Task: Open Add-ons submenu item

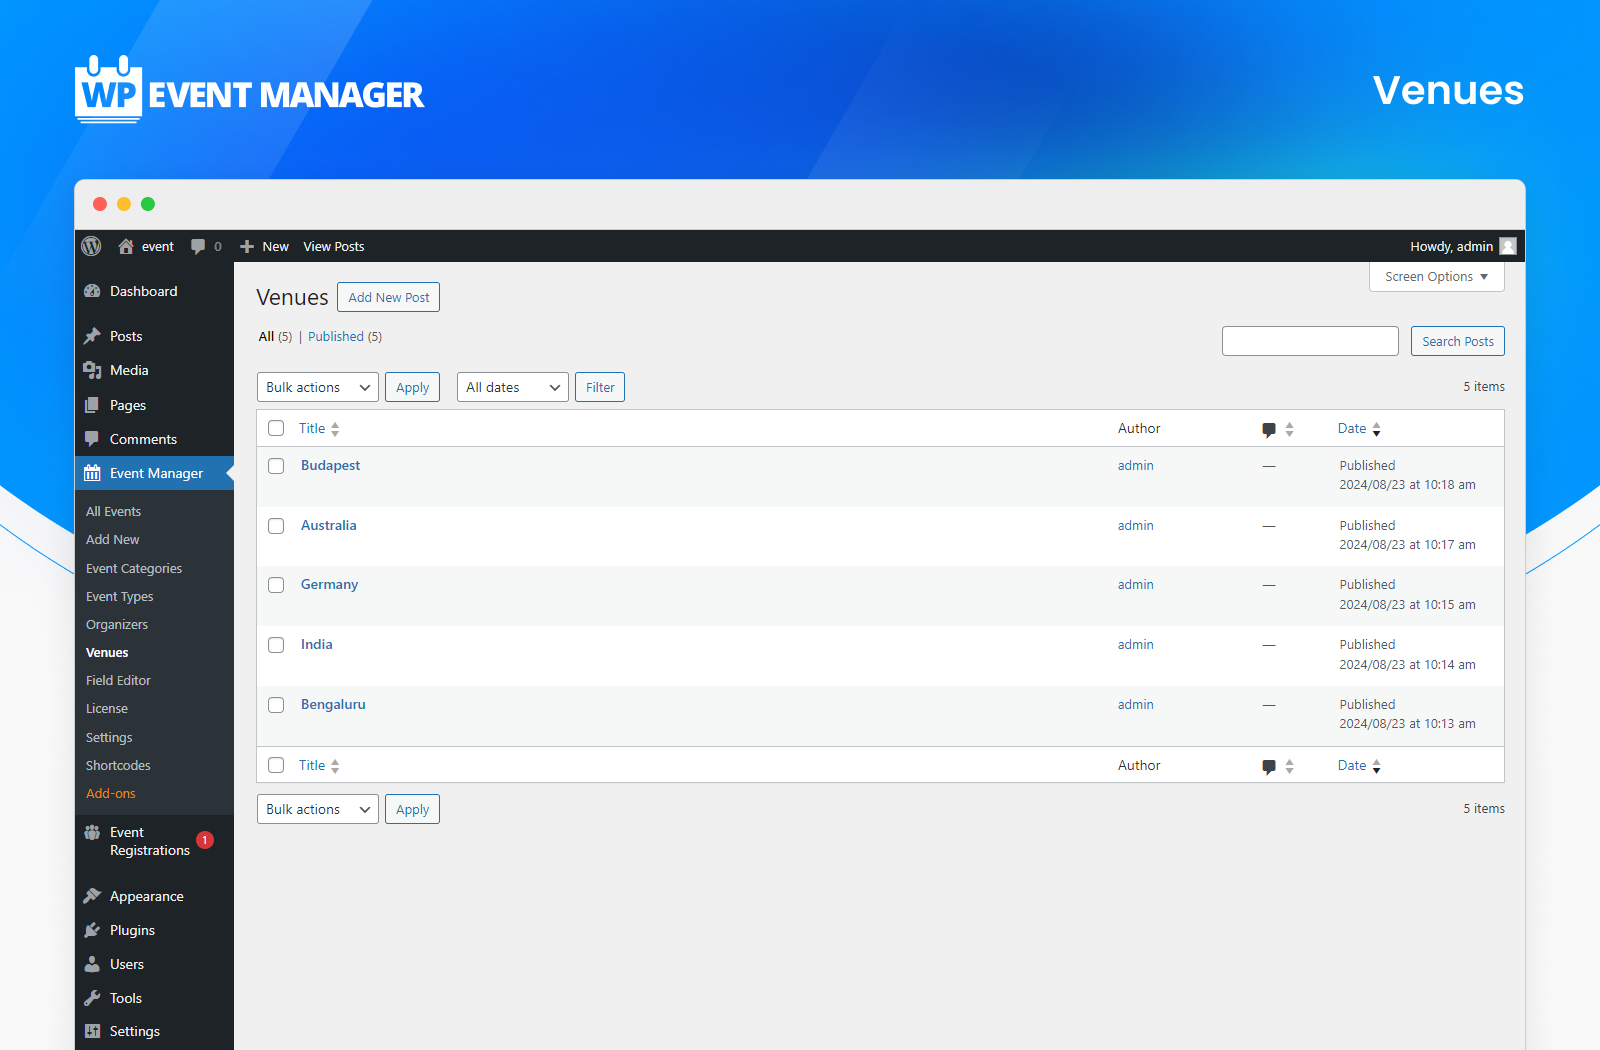Action: pyautogui.click(x=111, y=793)
